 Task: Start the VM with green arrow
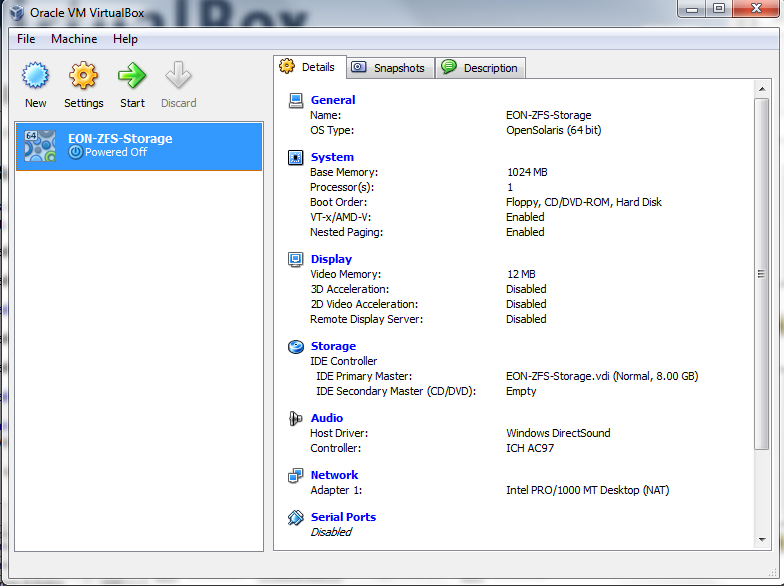click(x=132, y=76)
